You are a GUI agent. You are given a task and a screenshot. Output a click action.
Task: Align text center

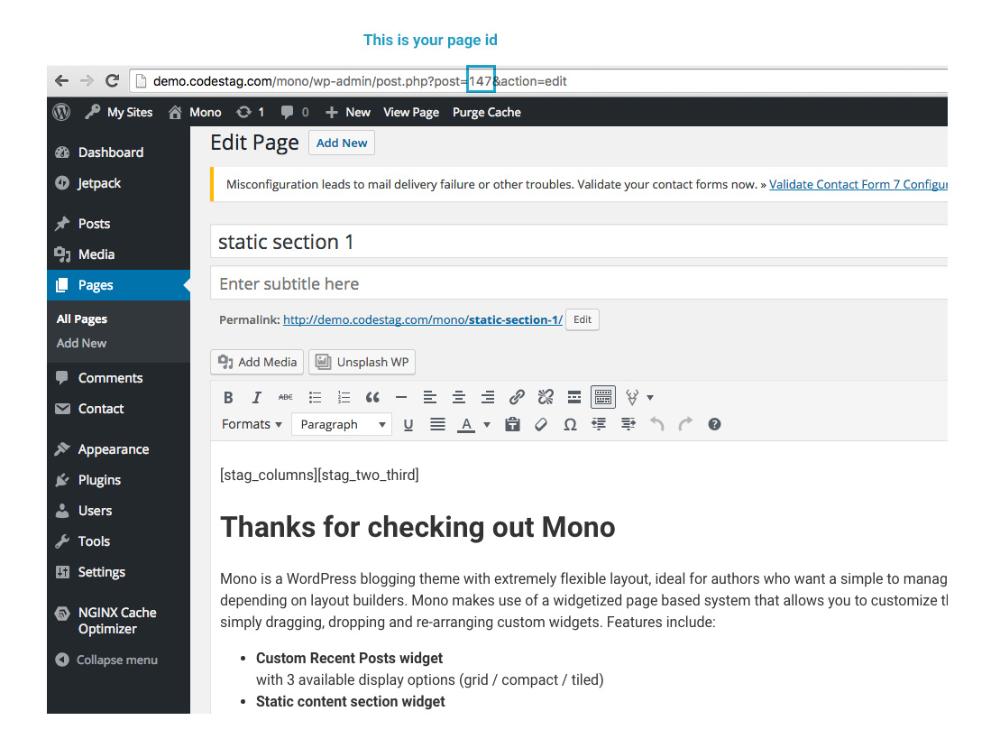[x=459, y=398]
